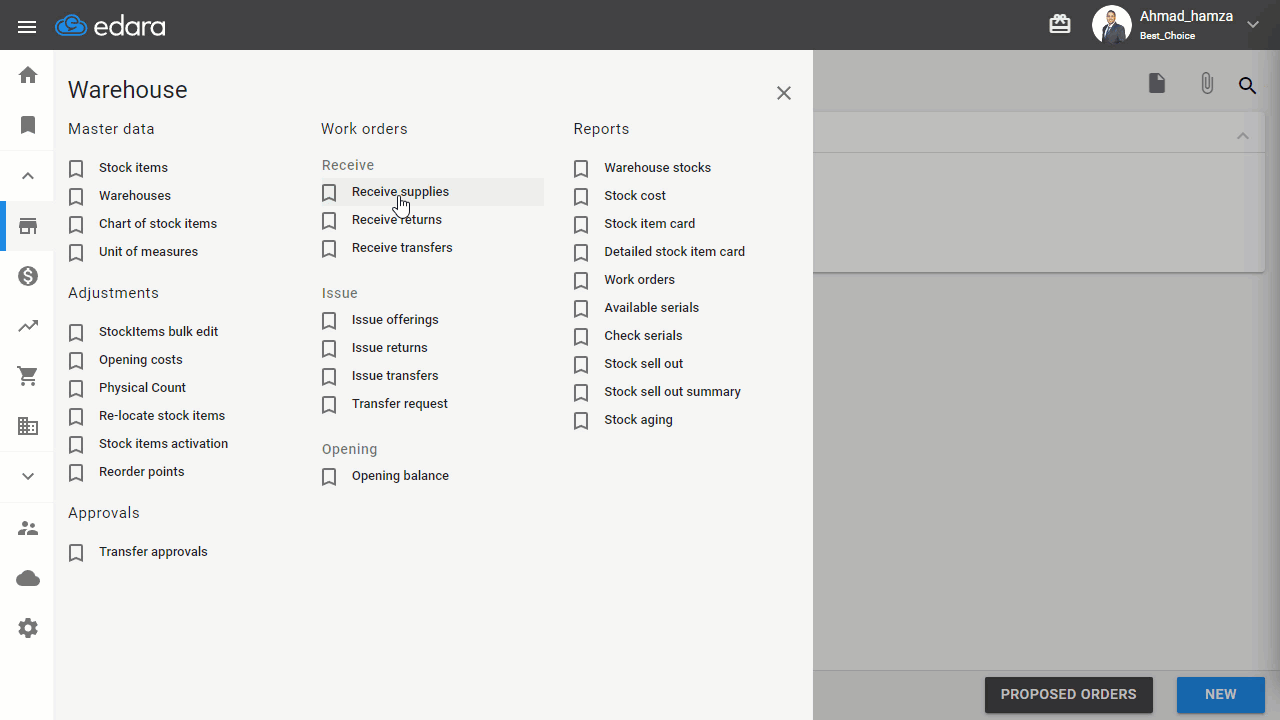Image resolution: width=1280 pixels, height=720 pixels.
Task: Open the shopping cart purchasing icon
Action: point(28,376)
